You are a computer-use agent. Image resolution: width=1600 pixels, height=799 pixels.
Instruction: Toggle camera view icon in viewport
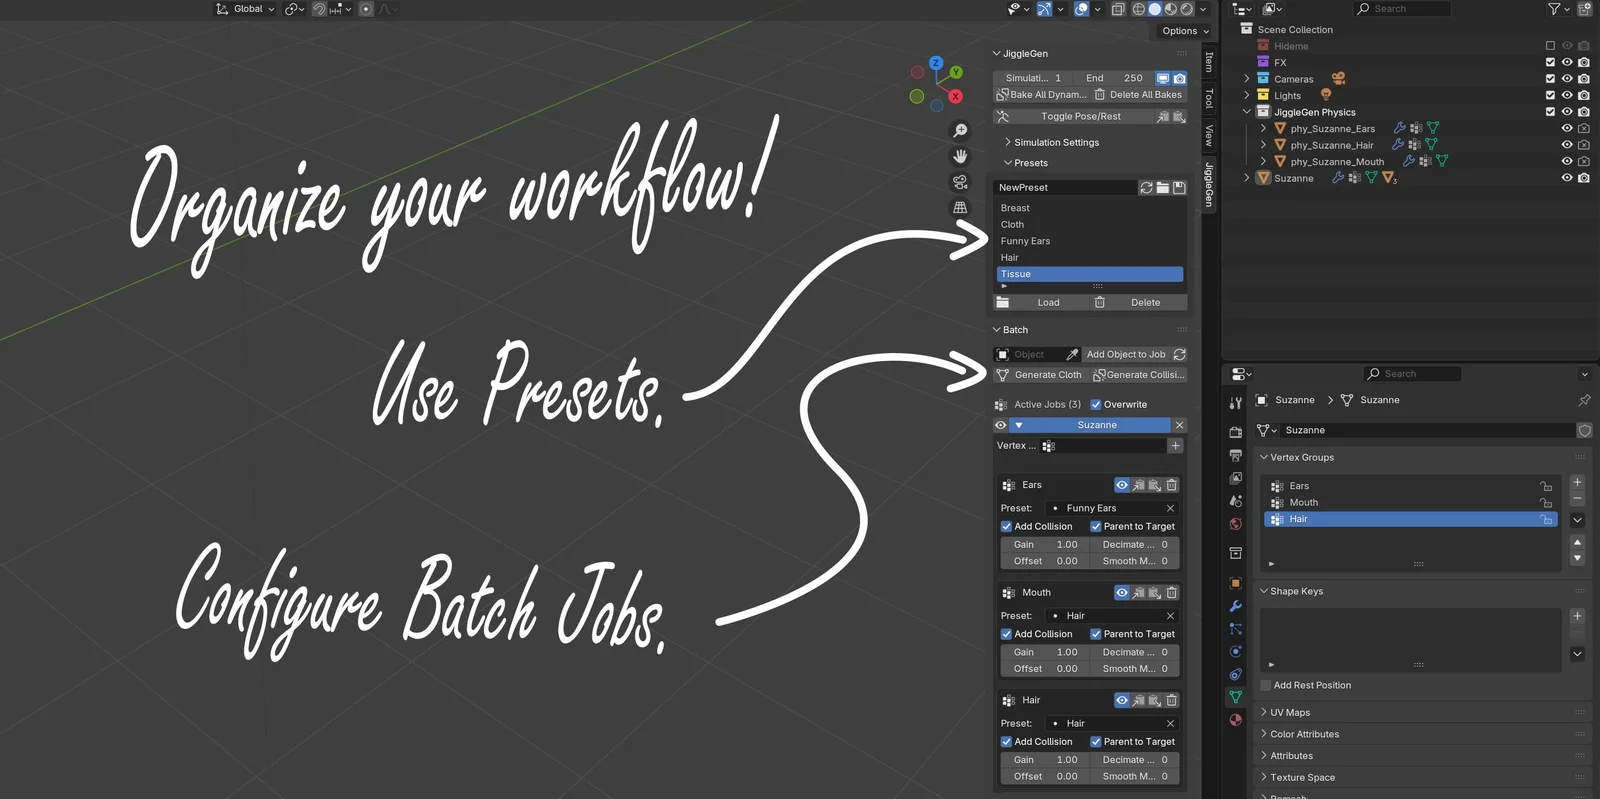pos(960,182)
